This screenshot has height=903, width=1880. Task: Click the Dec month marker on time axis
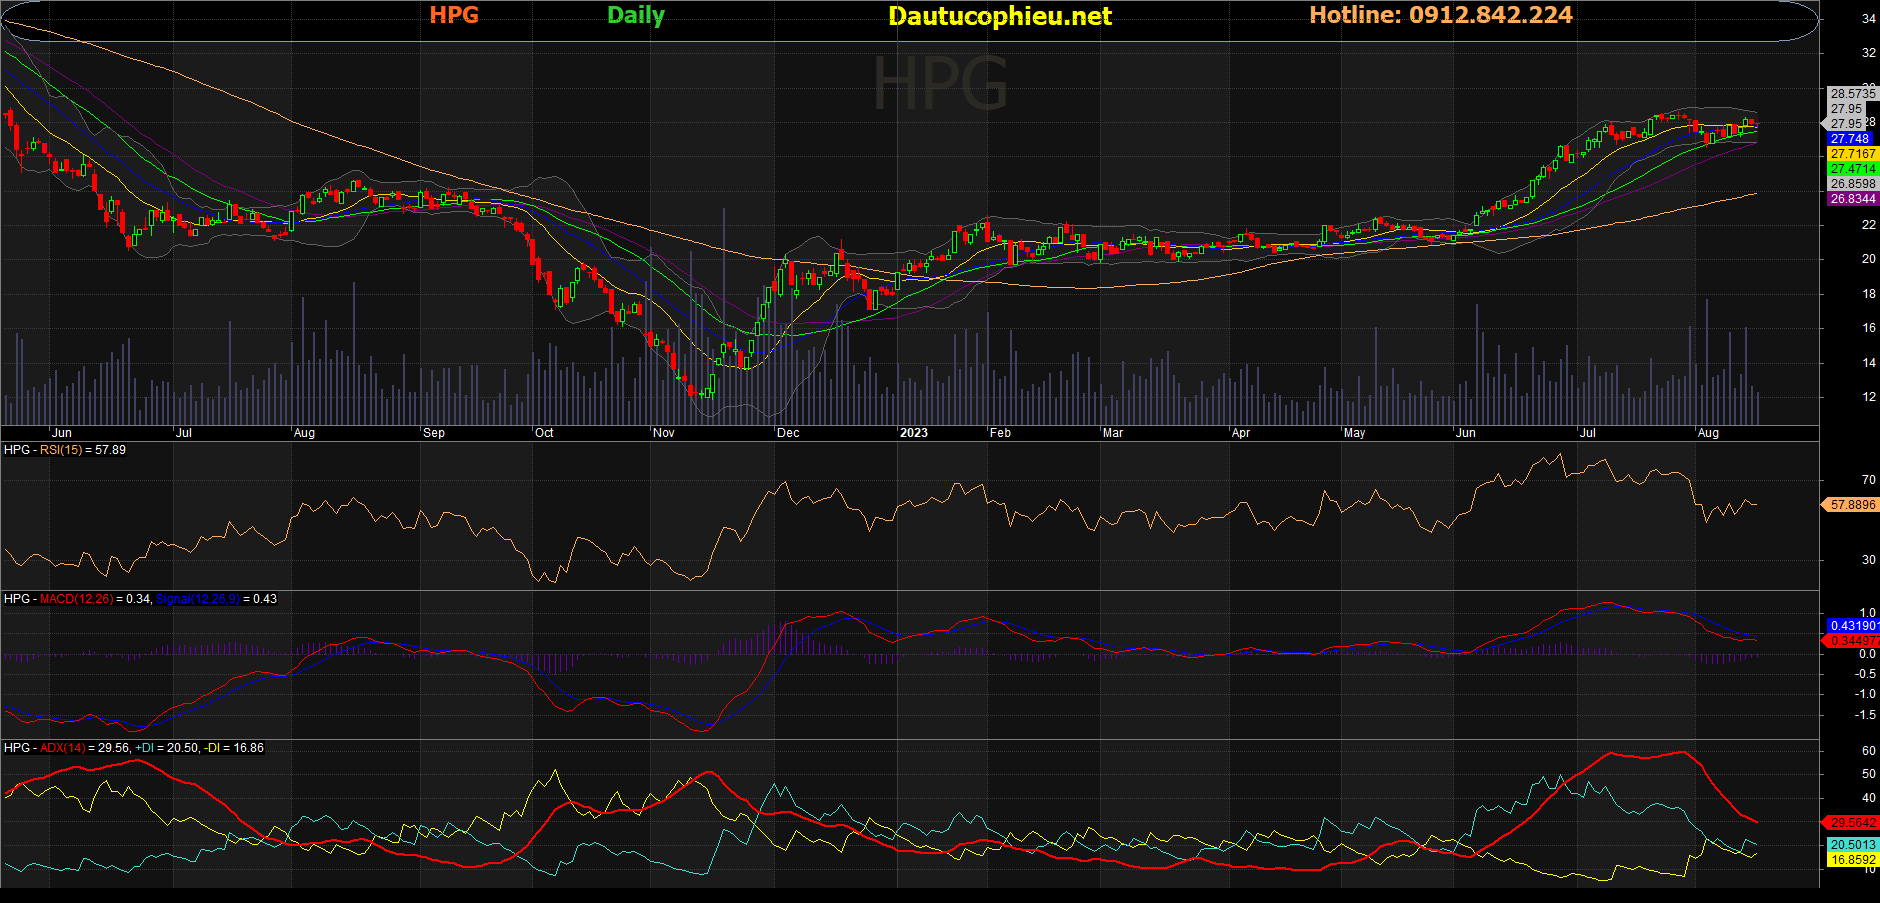[788, 433]
